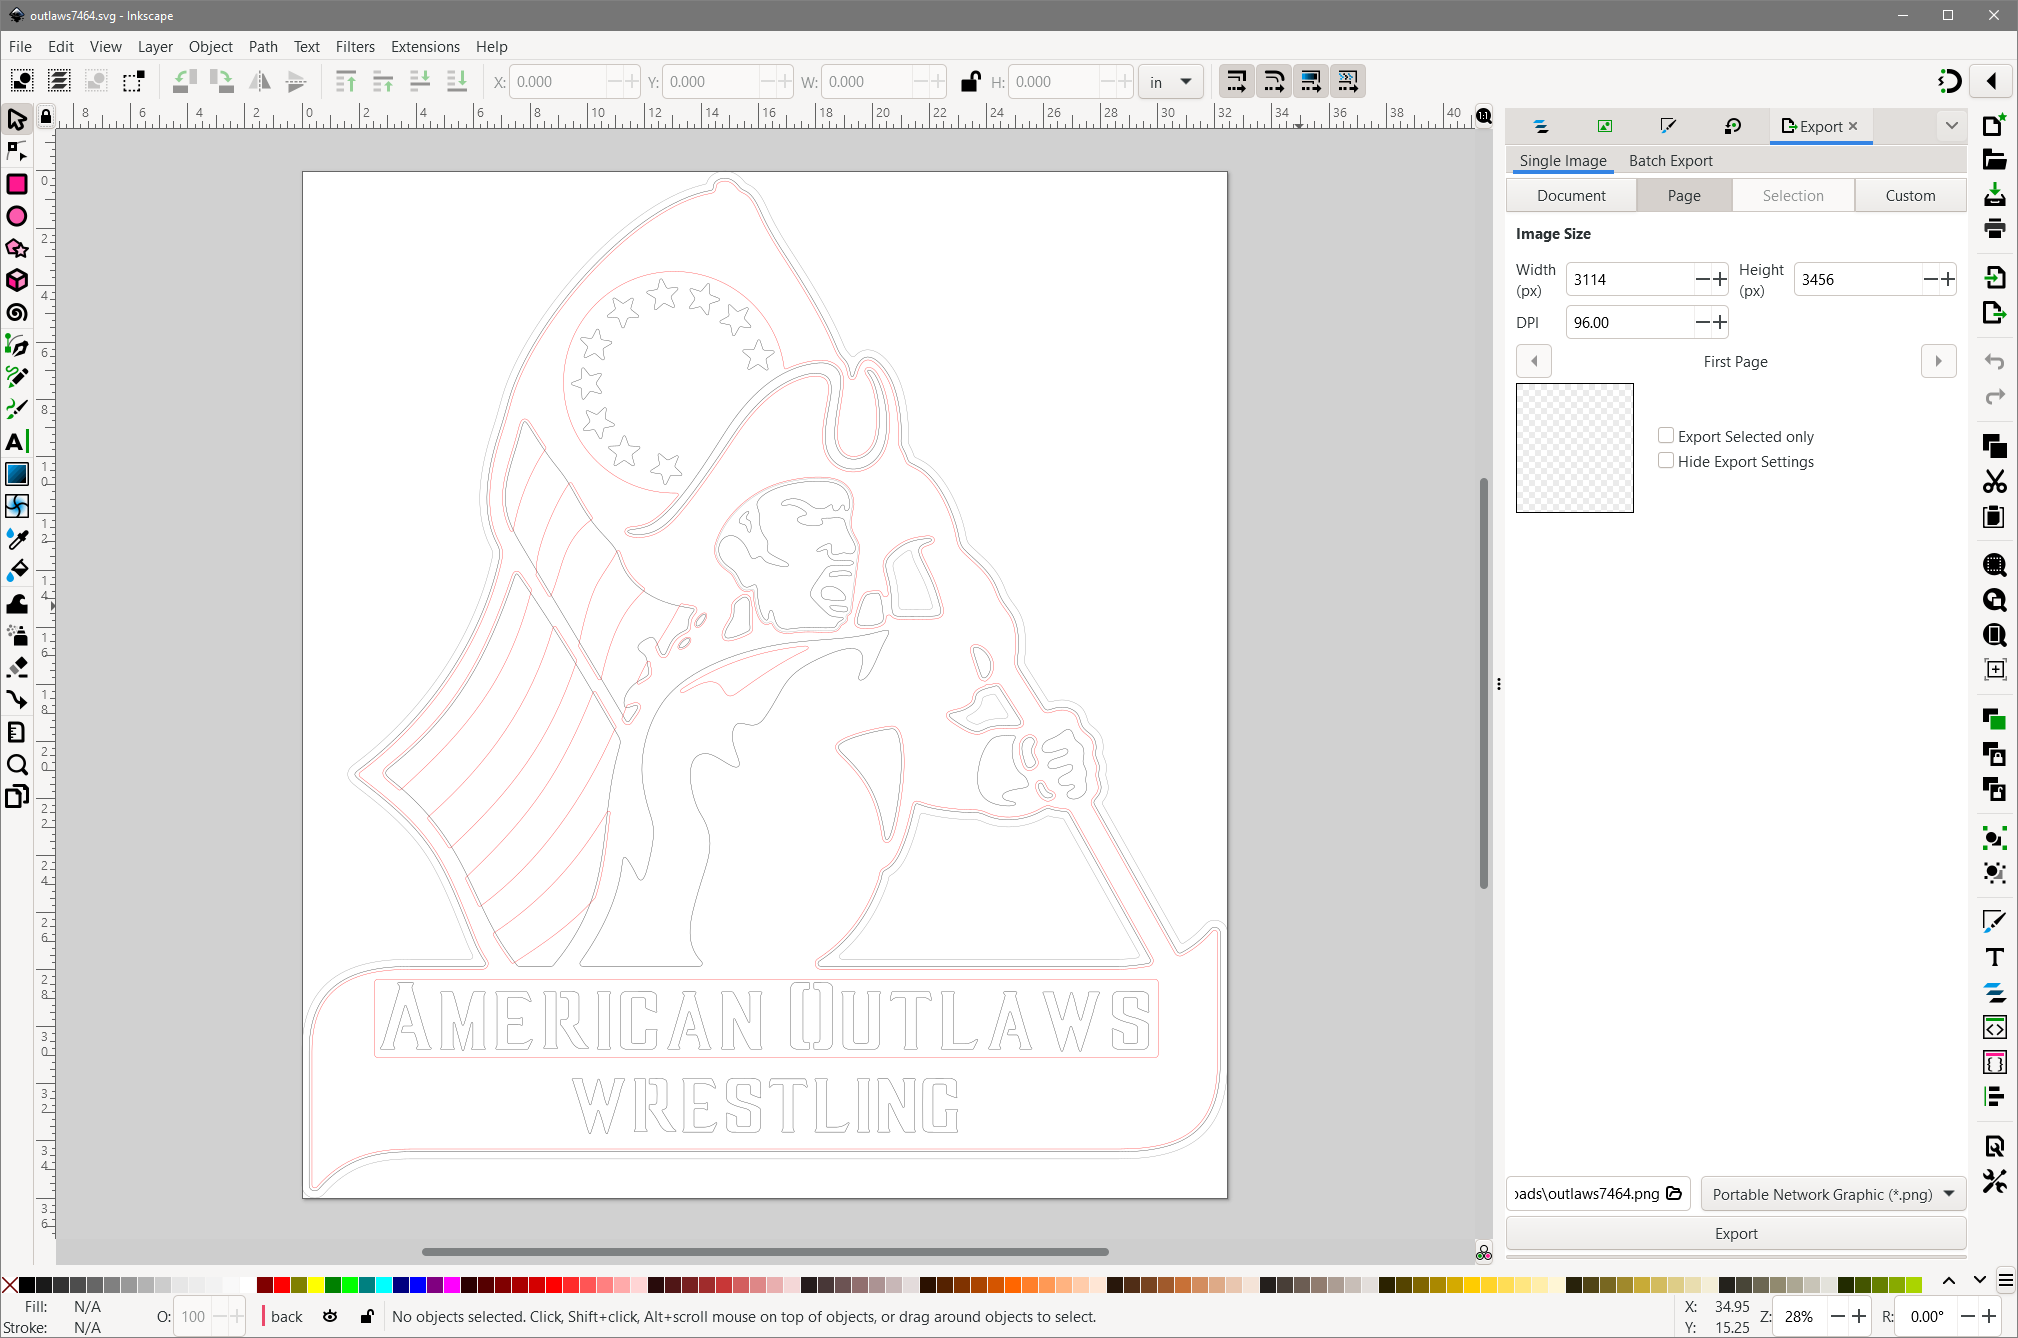Select the Paint Bucket tool
This screenshot has width=2018, height=1338.
[x=17, y=571]
